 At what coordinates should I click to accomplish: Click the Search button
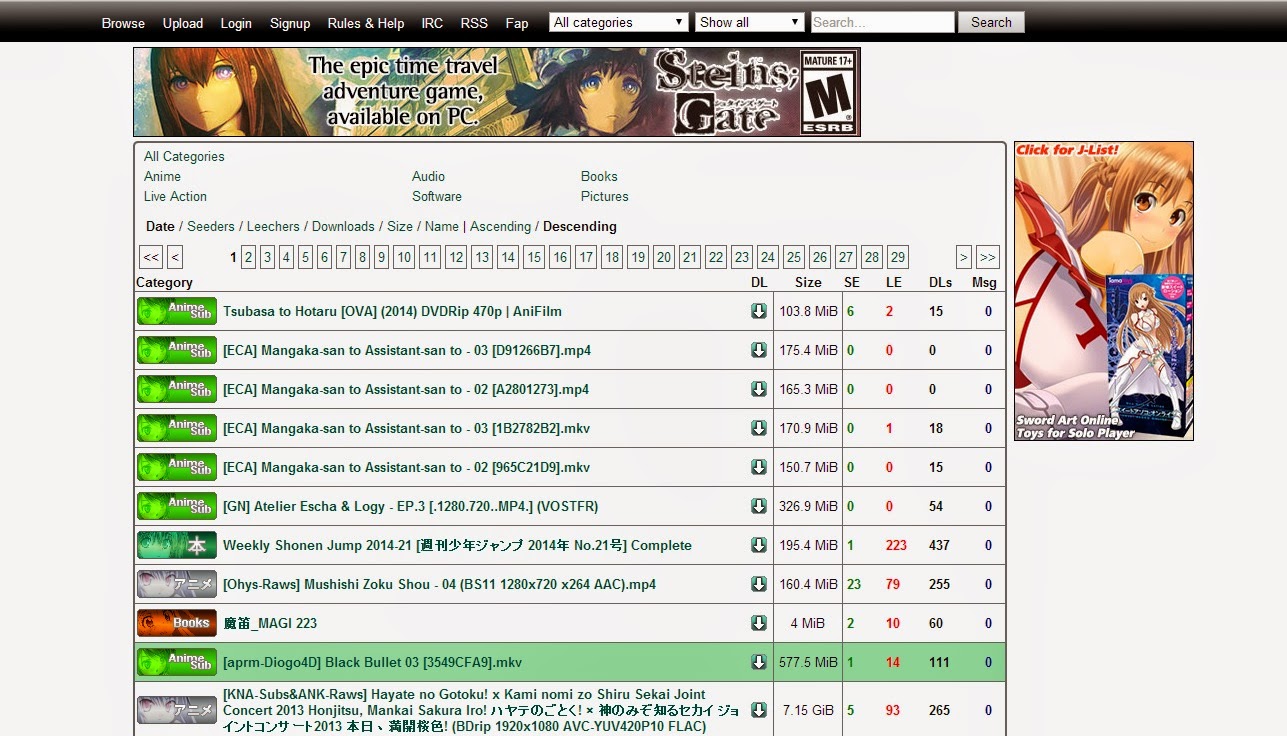991,22
